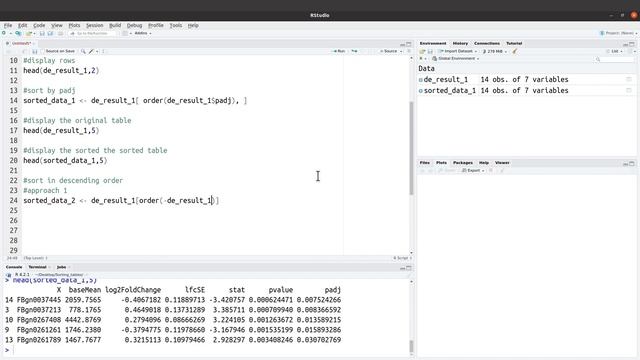Open memory usage 279 MiB dropdown
Screen dimensions: 640x360
[x=495, y=51]
